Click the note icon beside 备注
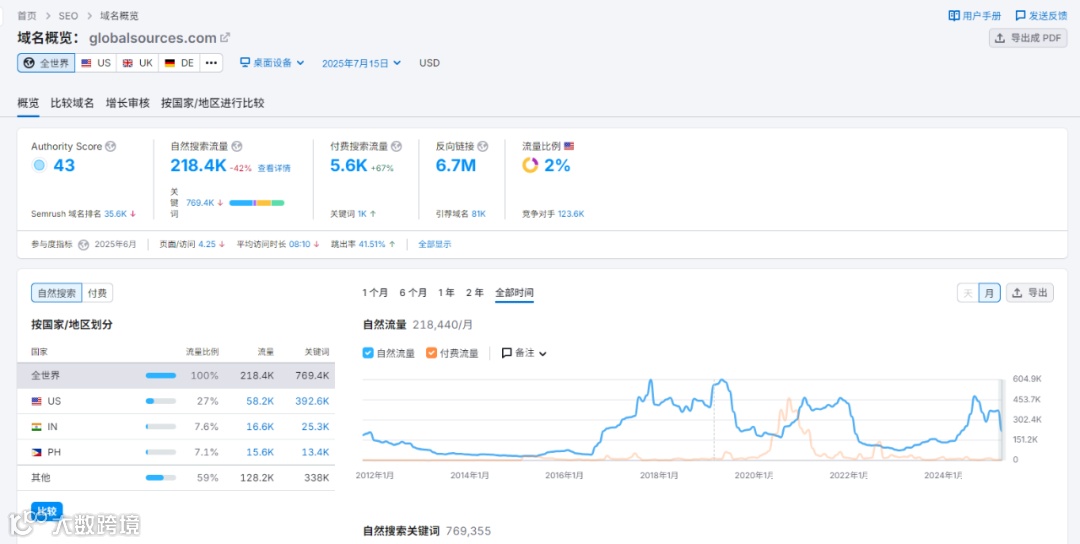Viewport: 1080px width, 544px height. point(506,353)
